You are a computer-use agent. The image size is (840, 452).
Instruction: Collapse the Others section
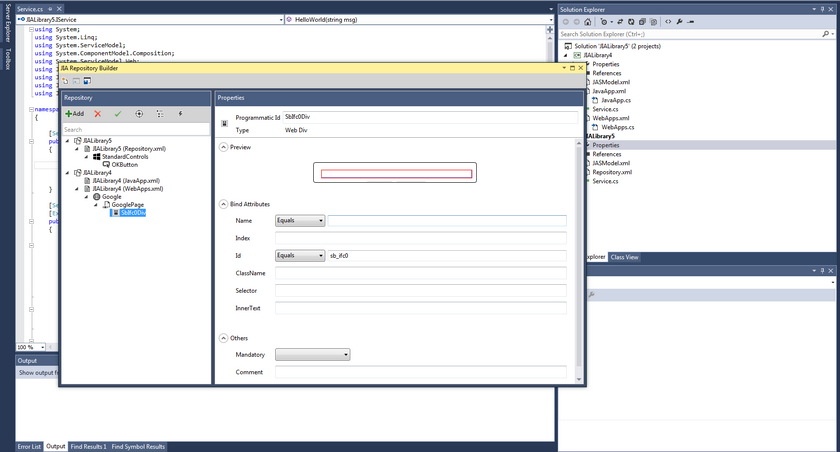pyautogui.click(x=223, y=338)
